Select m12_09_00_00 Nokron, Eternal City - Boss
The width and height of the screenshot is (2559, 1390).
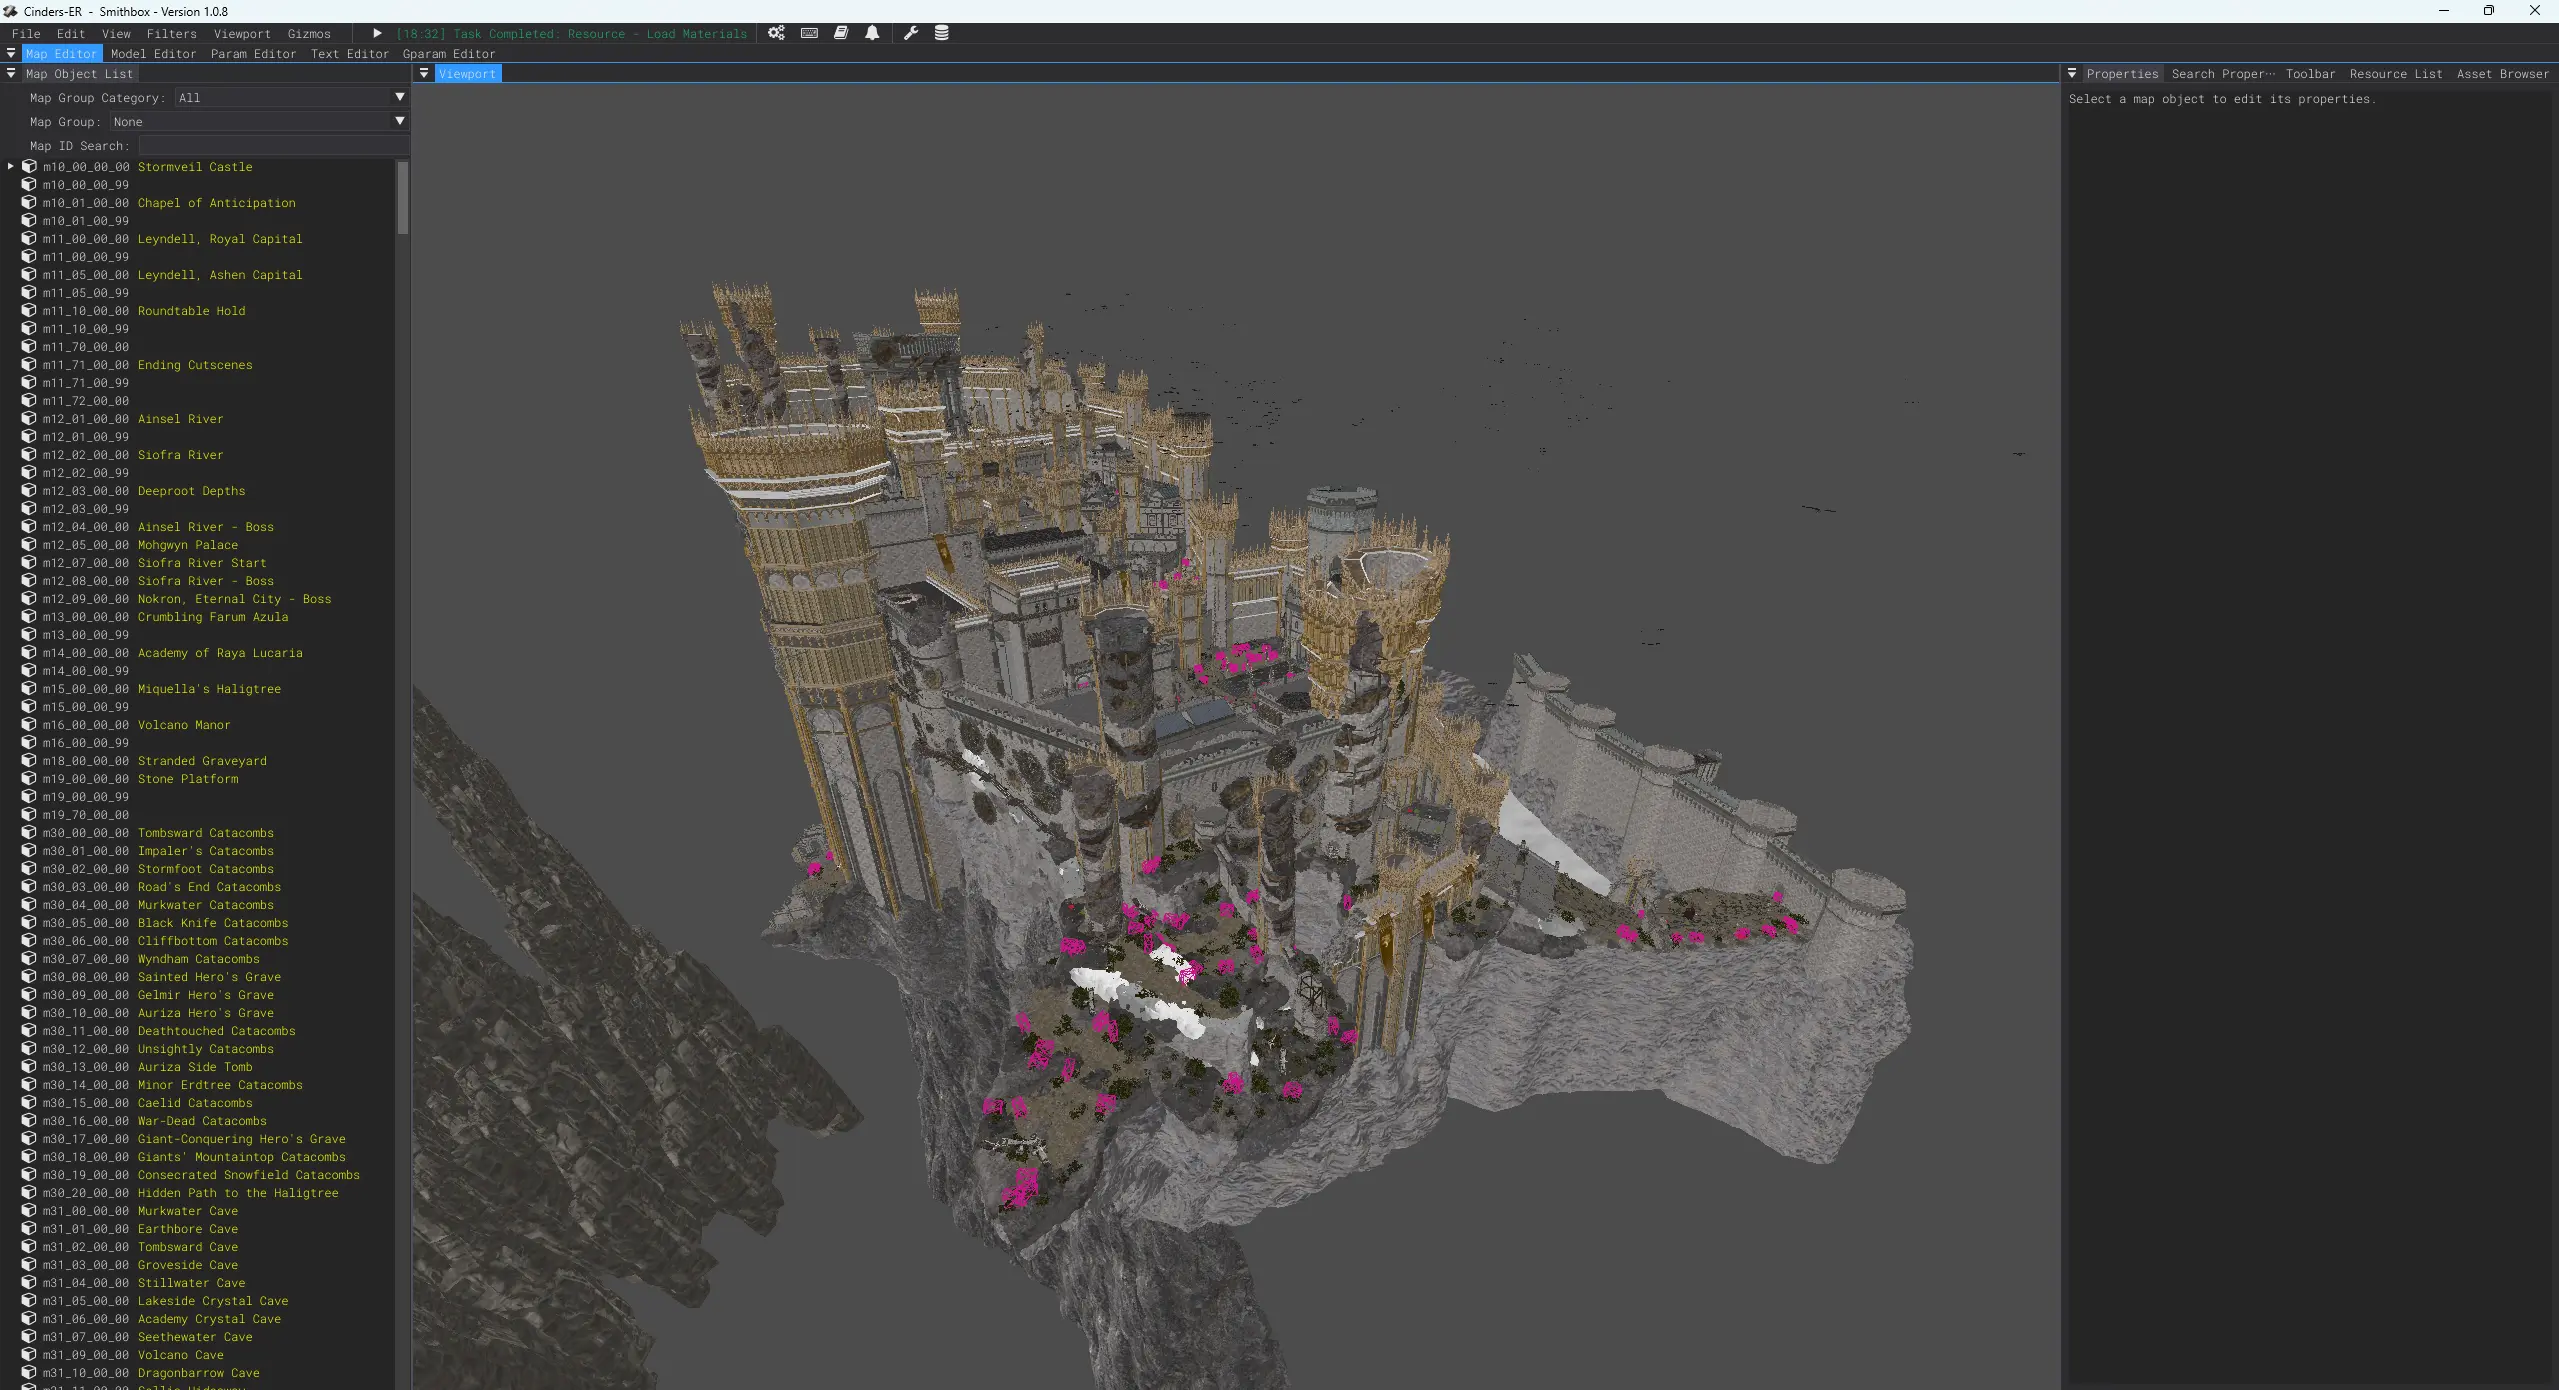(187, 599)
